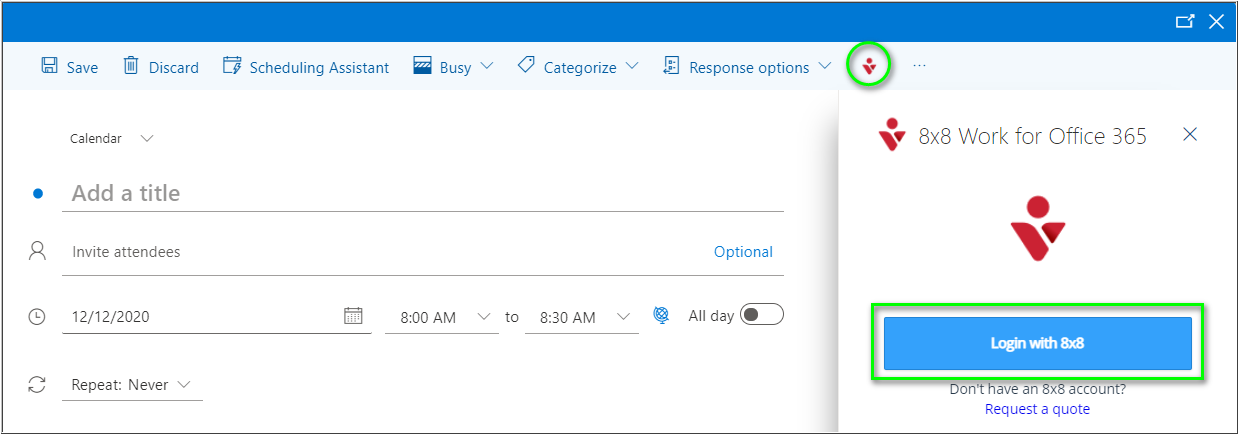Click the repeat arrows icon
The width and height of the screenshot is (1238, 434).
[x=37, y=384]
